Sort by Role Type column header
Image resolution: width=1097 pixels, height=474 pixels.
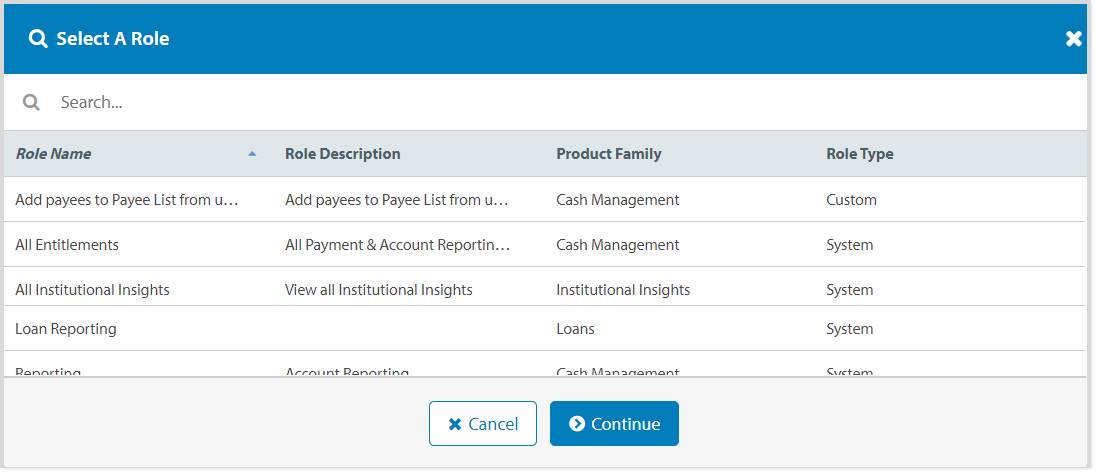point(859,154)
